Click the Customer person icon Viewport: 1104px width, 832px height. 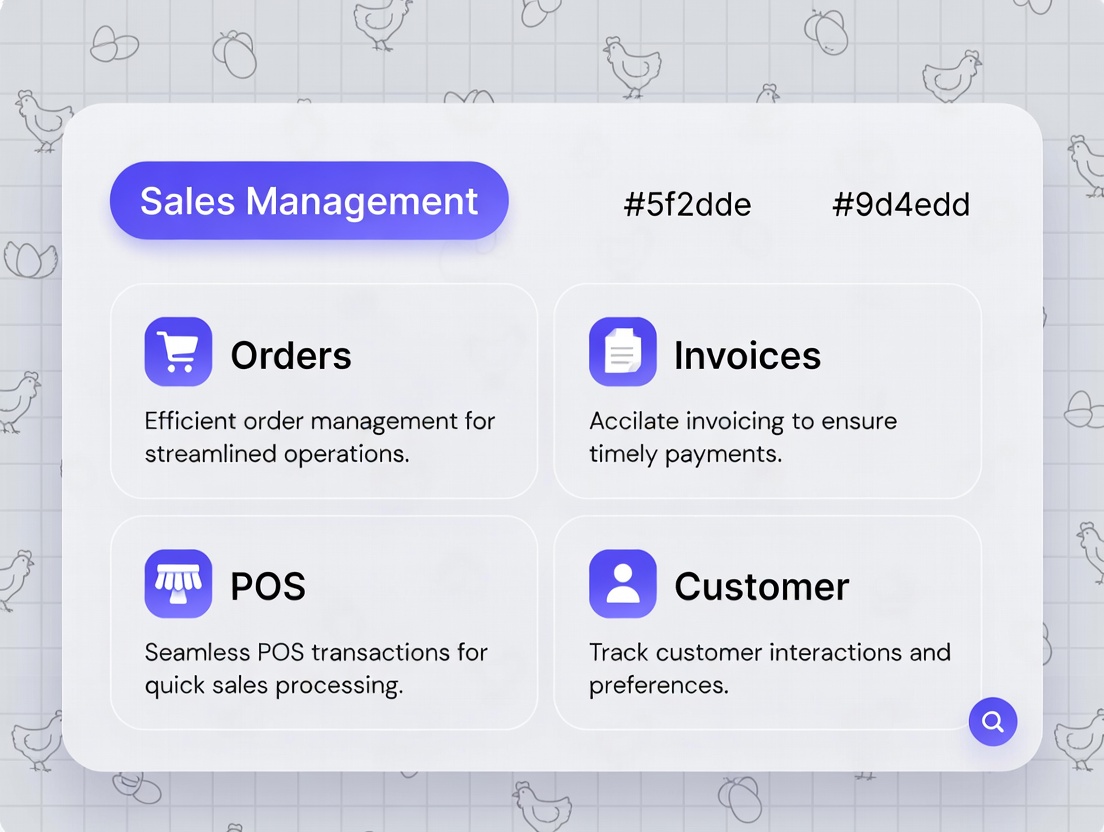click(x=622, y=584)
